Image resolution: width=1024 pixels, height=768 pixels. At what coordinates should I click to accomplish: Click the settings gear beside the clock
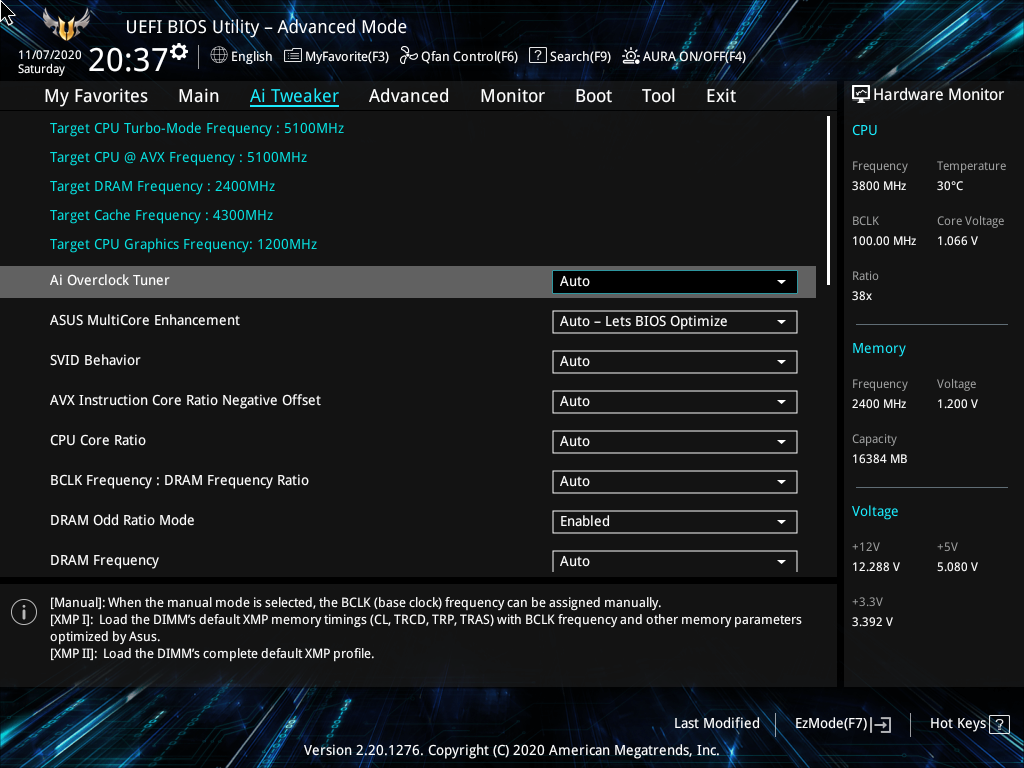pos(179,52)
